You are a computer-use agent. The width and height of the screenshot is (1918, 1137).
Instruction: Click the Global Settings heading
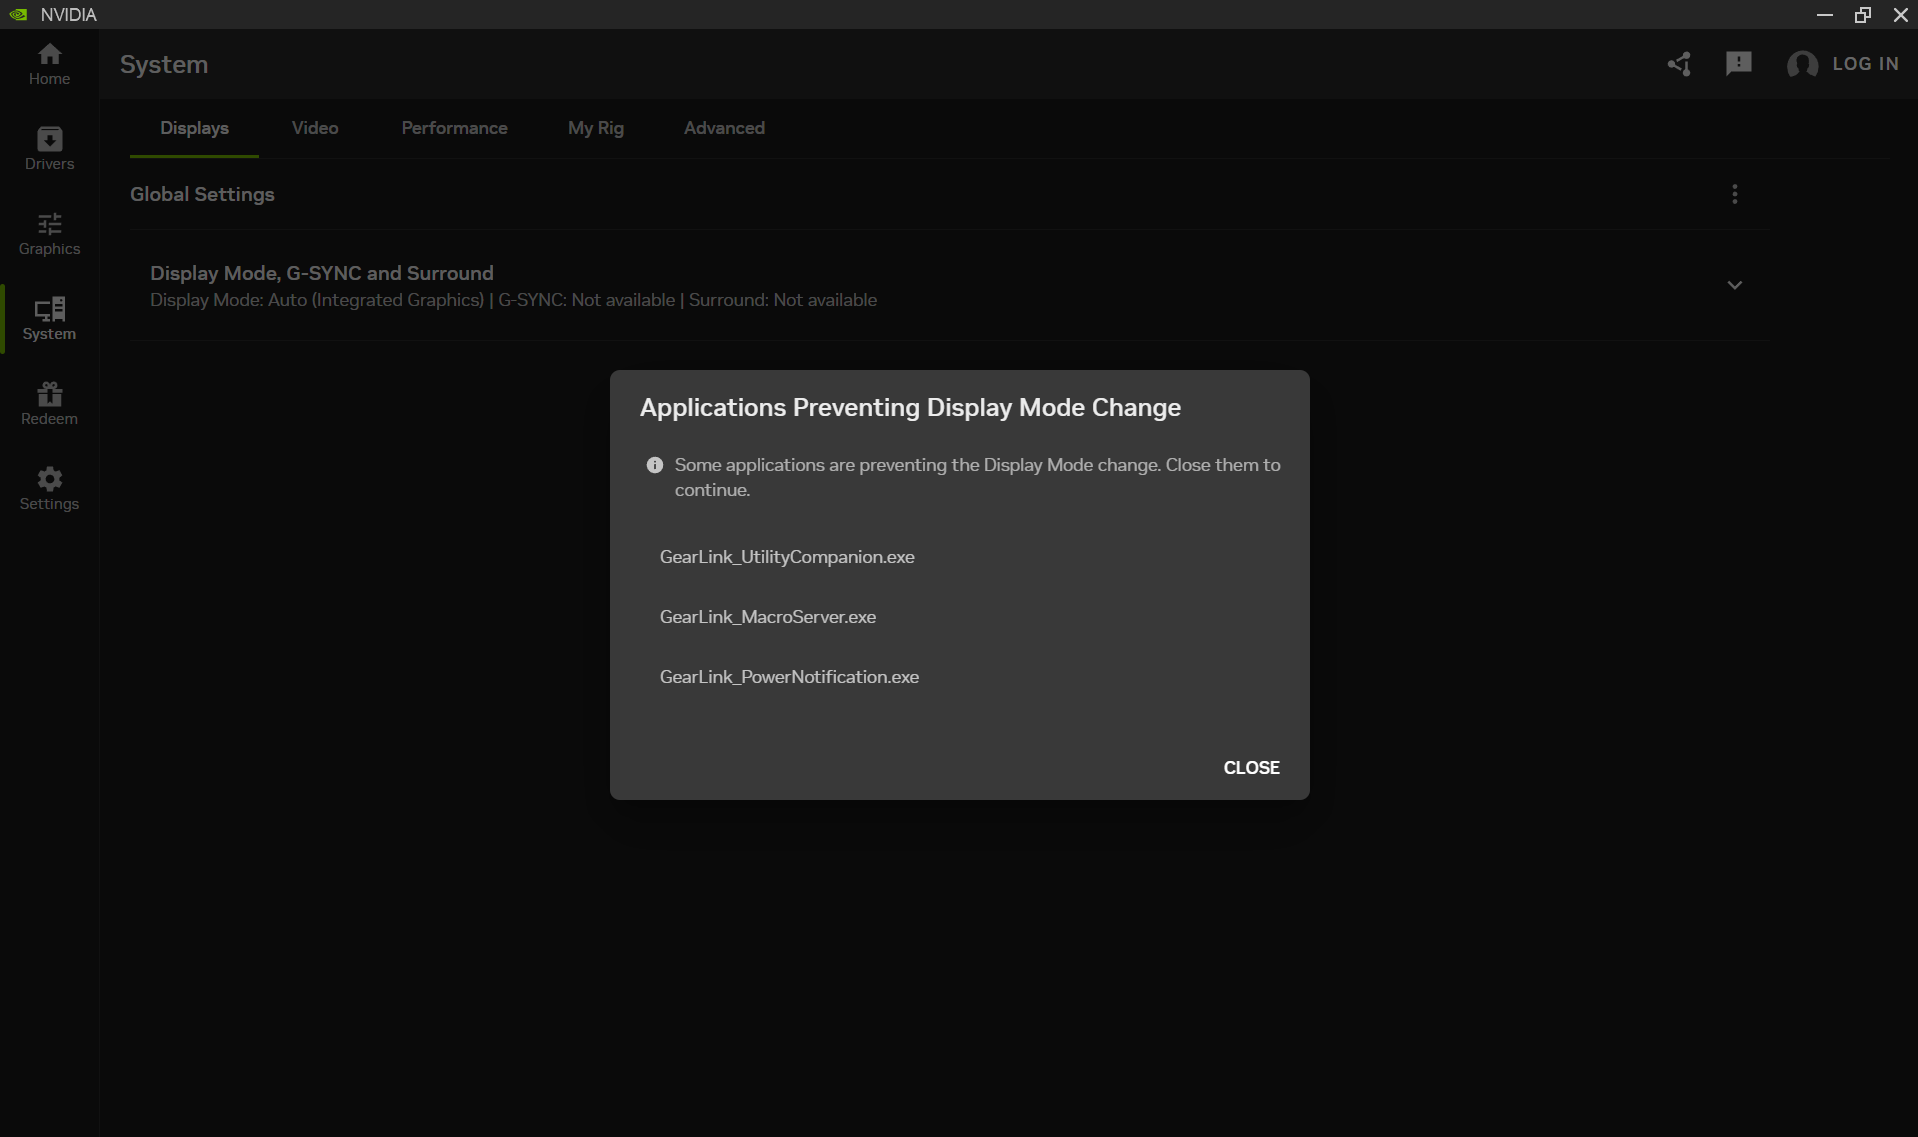tap(202, 194)
